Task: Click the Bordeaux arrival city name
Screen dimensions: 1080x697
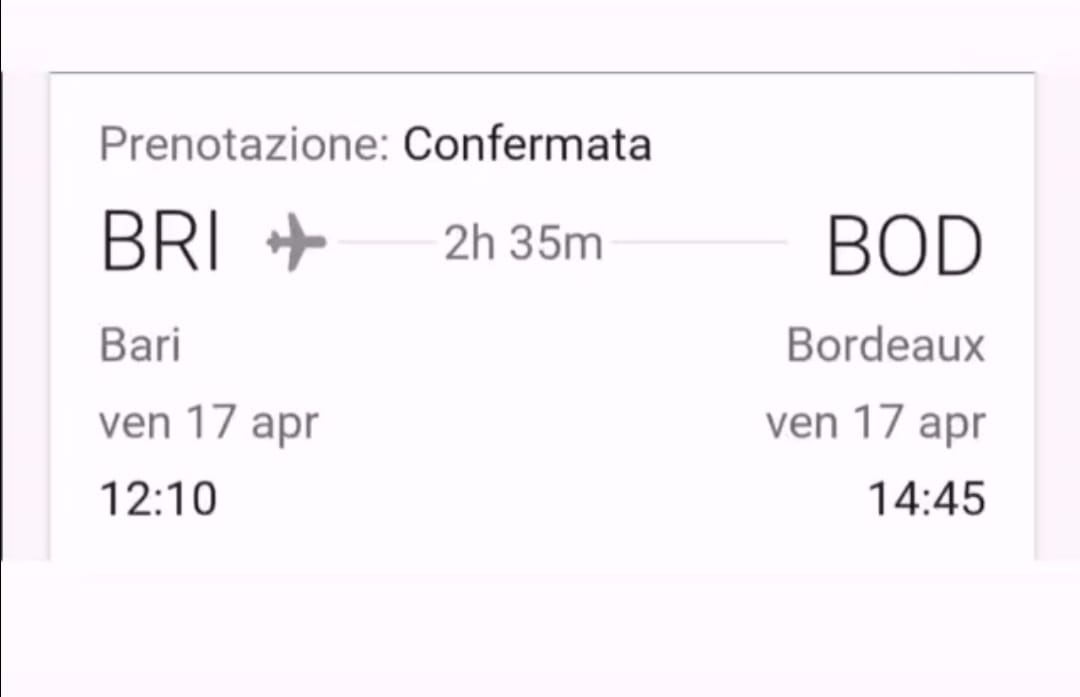Action: pos(886,344)
